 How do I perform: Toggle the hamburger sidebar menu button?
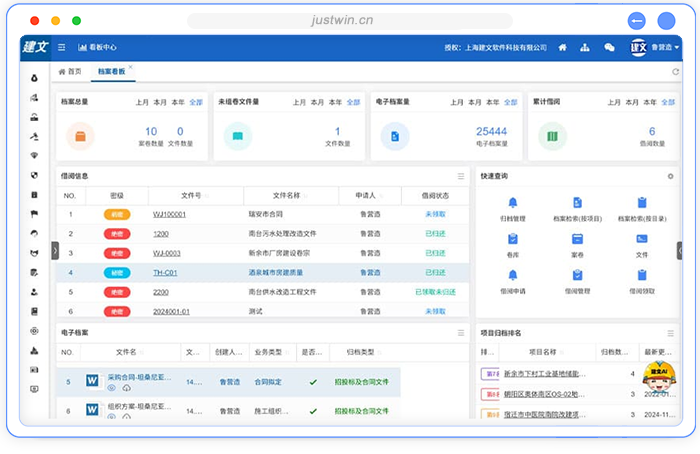[x=62, y=47]
